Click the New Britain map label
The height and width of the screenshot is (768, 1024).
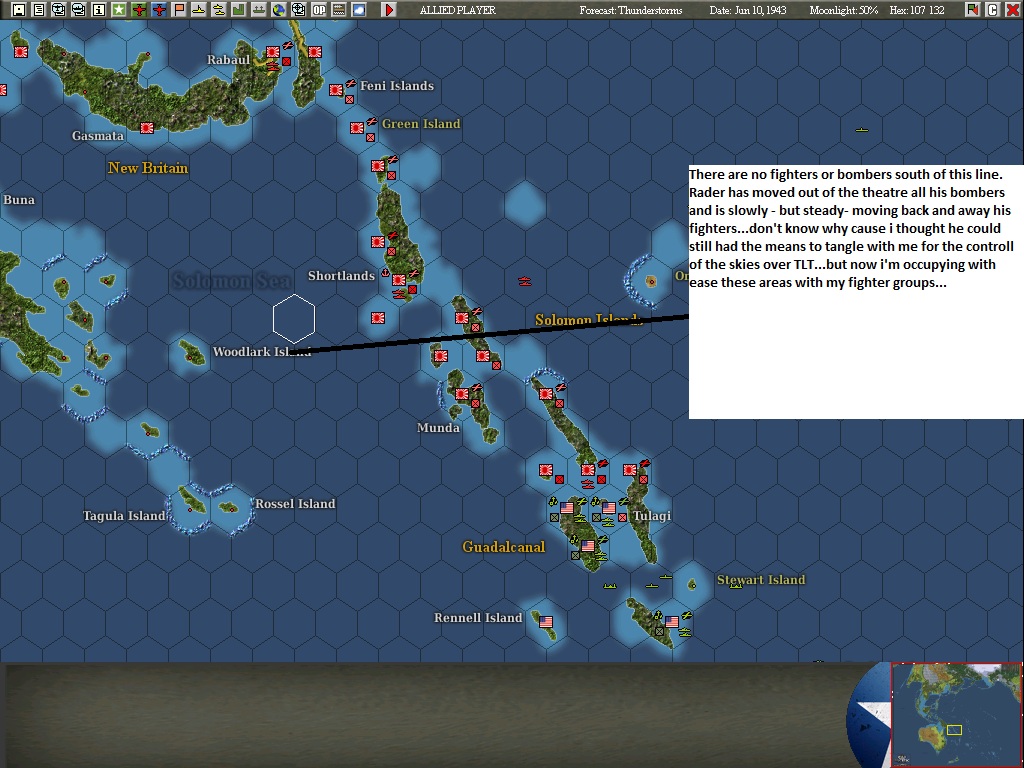148,168
